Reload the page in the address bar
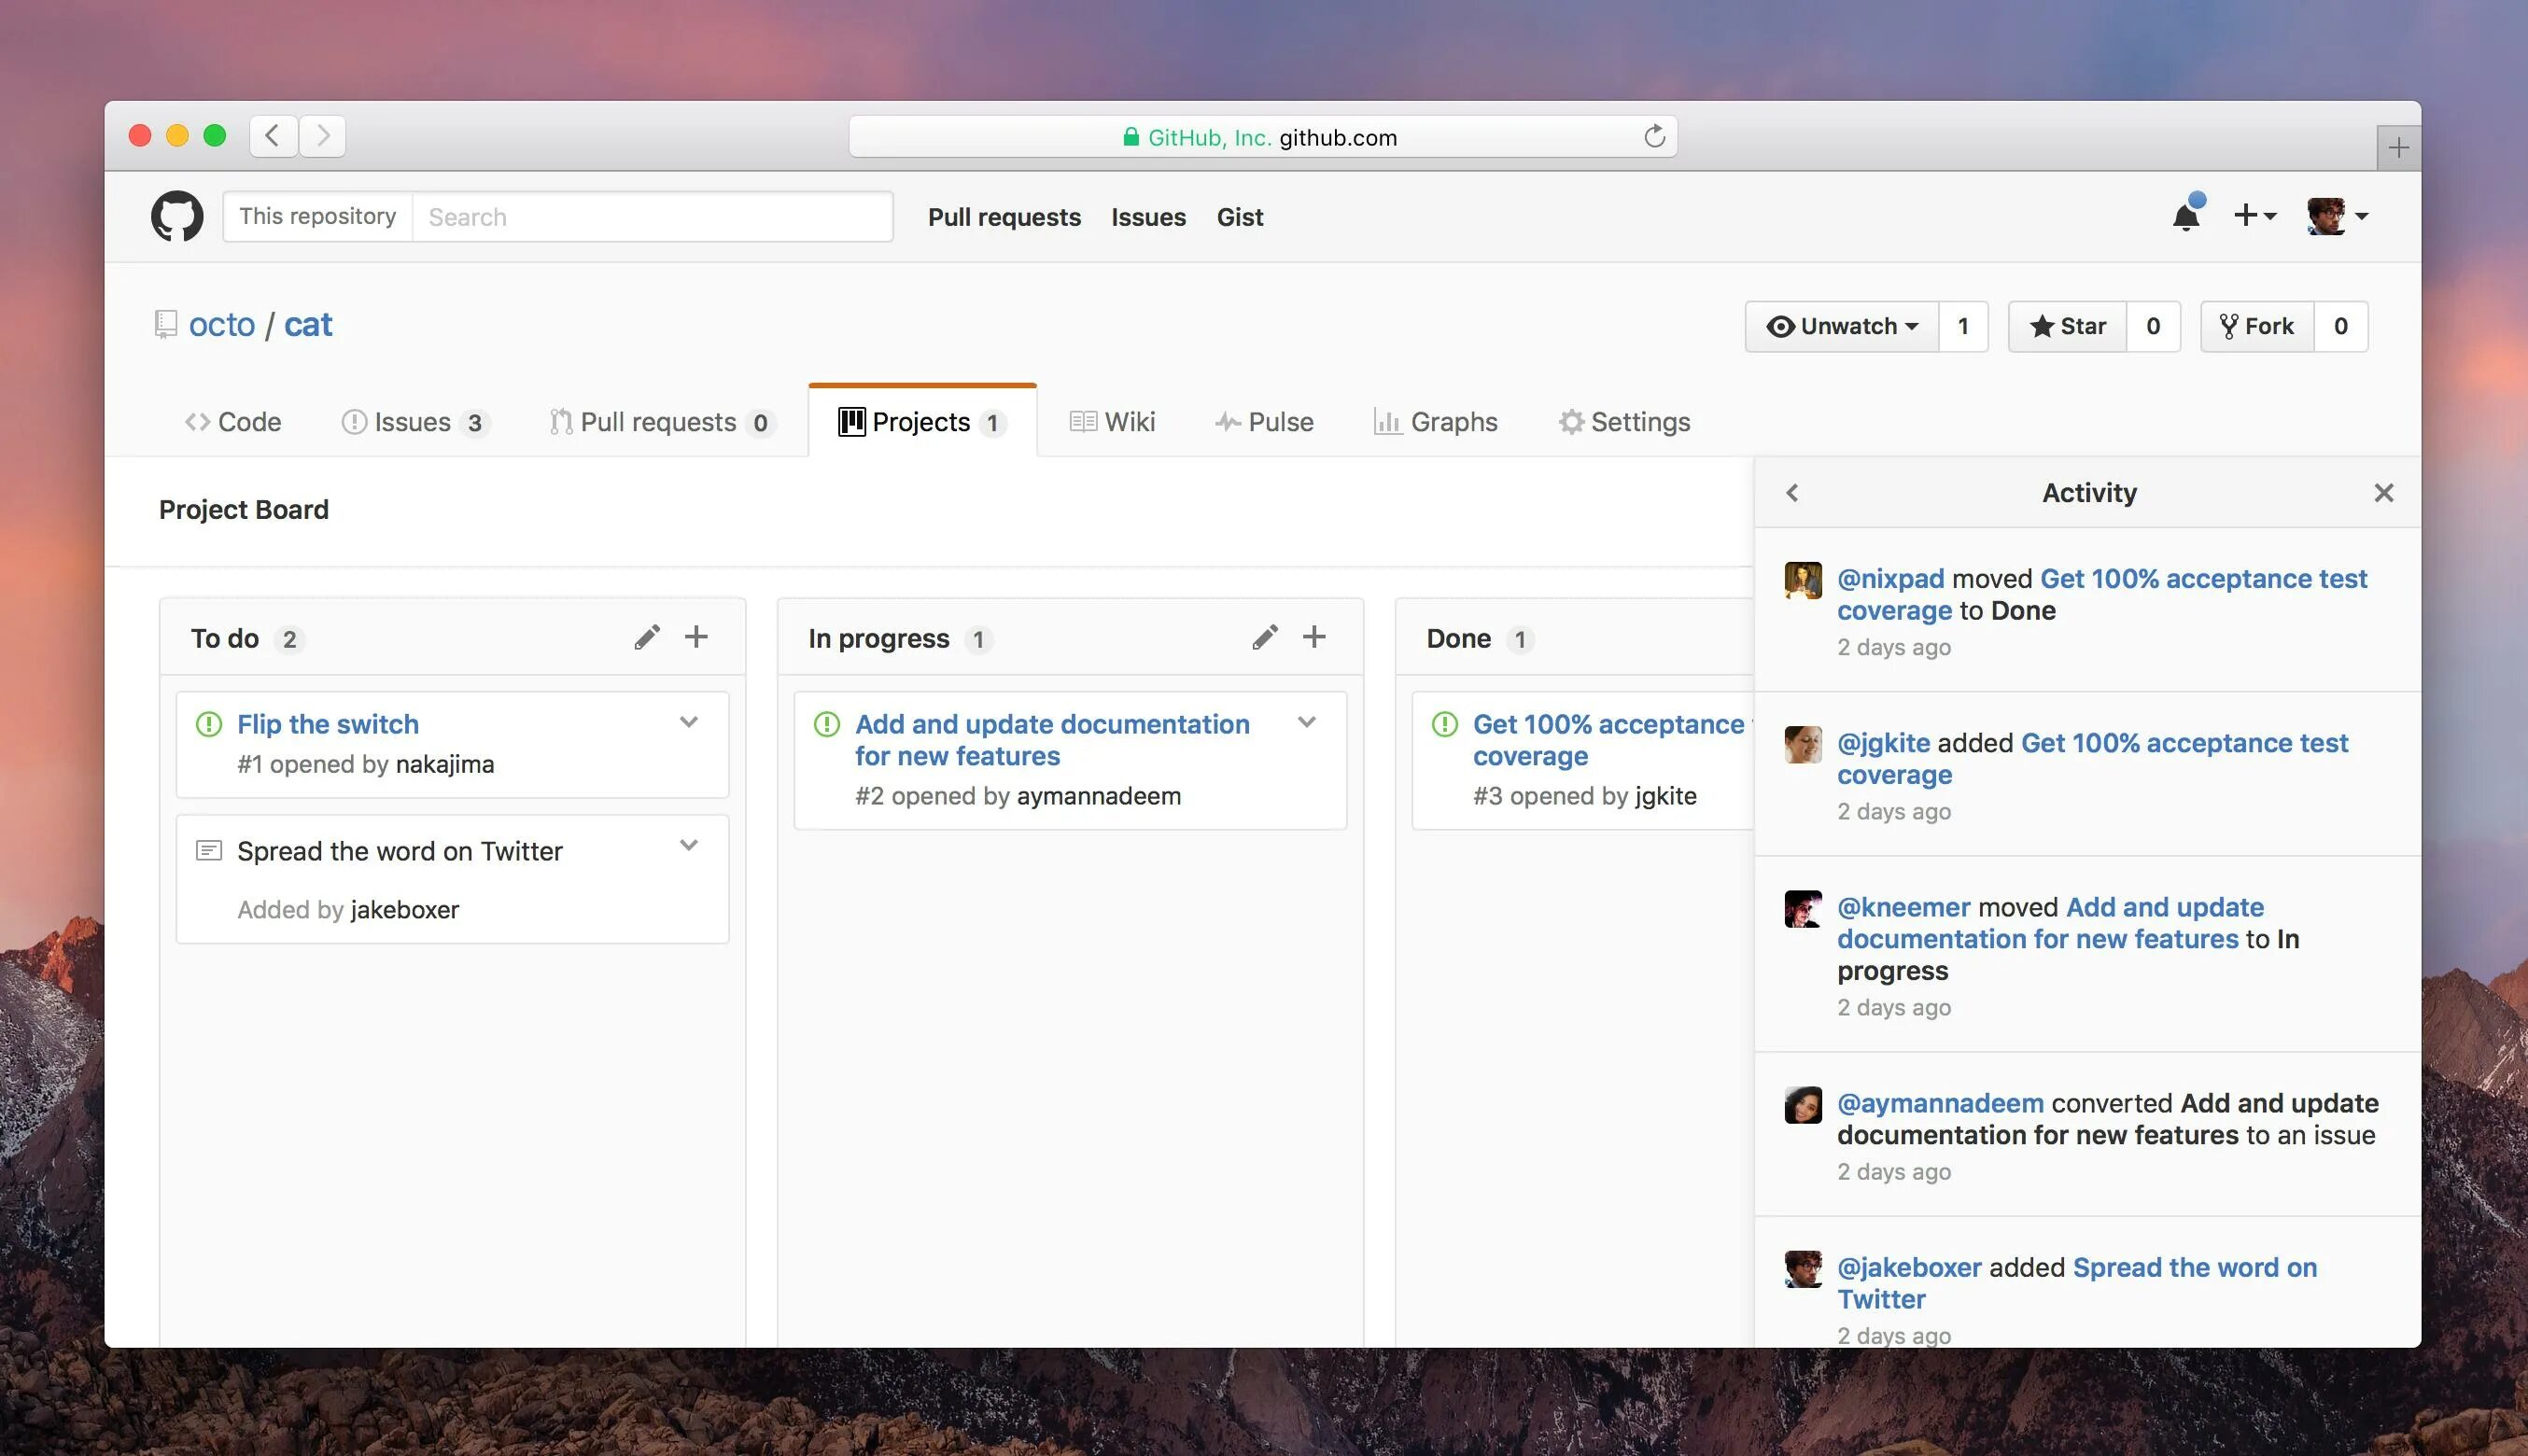Viewport: 2528px width, 1456px height. [1654, 136]
